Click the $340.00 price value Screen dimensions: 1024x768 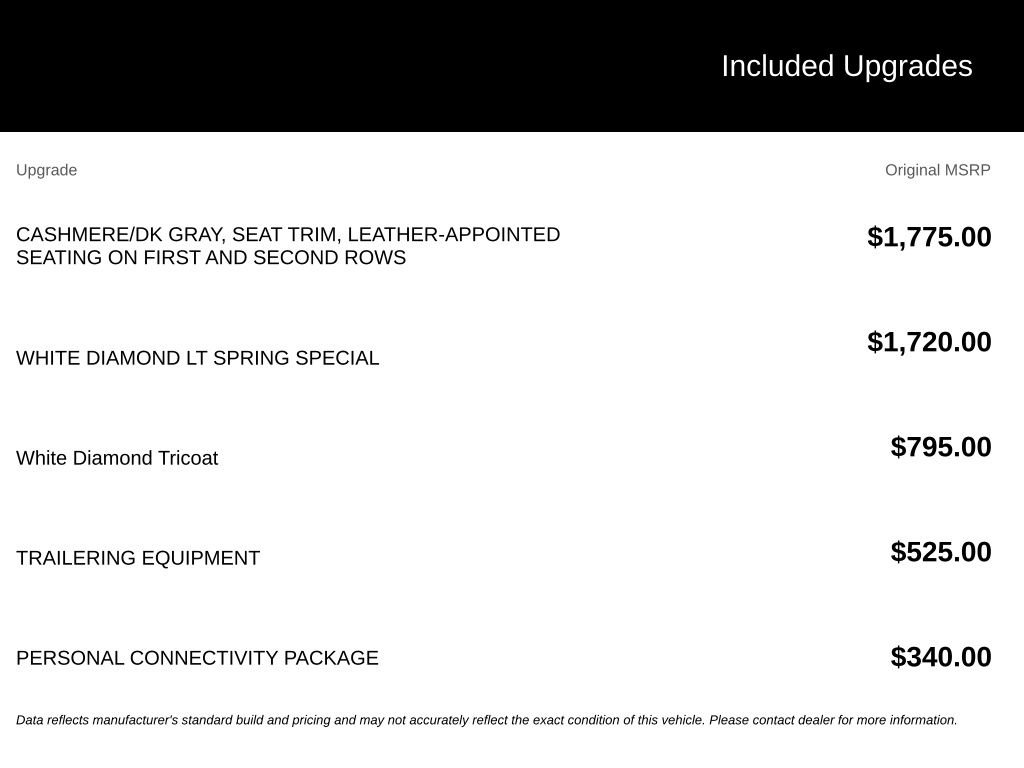coord(940,657)
